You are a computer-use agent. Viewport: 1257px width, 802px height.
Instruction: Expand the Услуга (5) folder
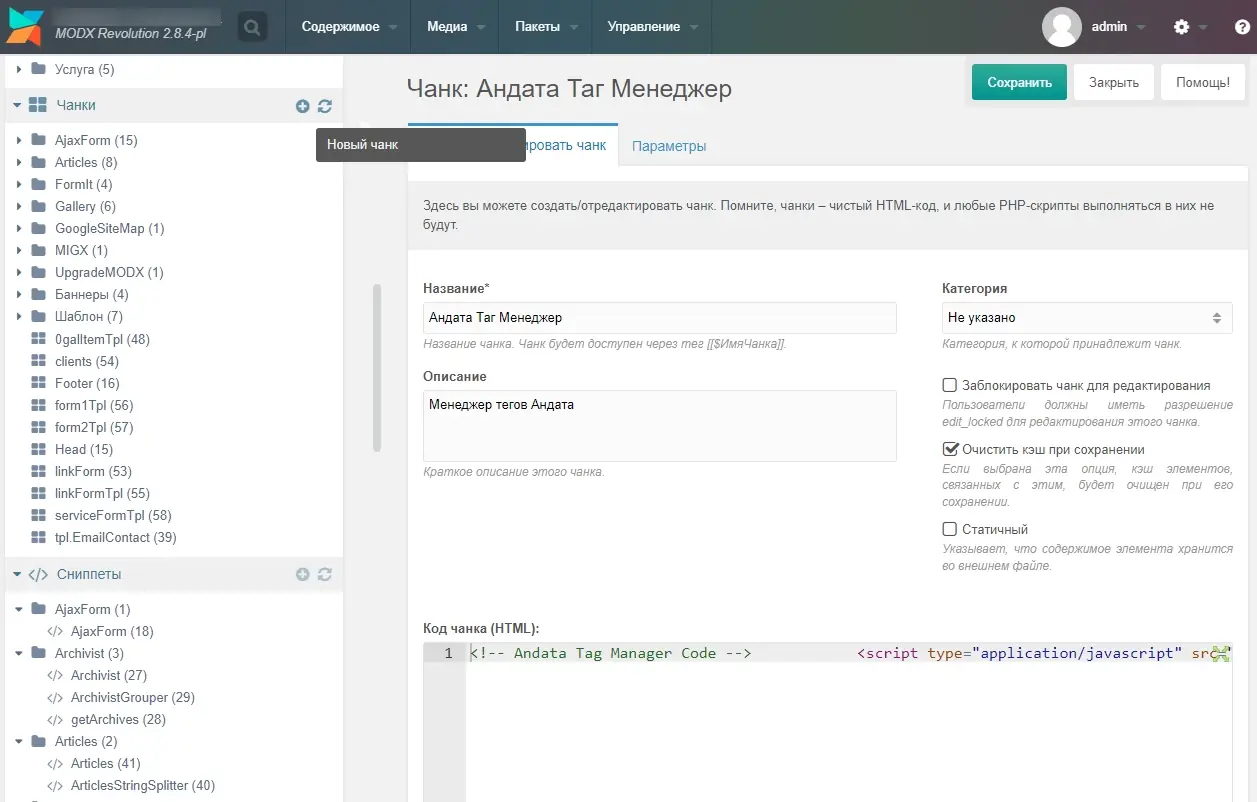pos(19,69)
